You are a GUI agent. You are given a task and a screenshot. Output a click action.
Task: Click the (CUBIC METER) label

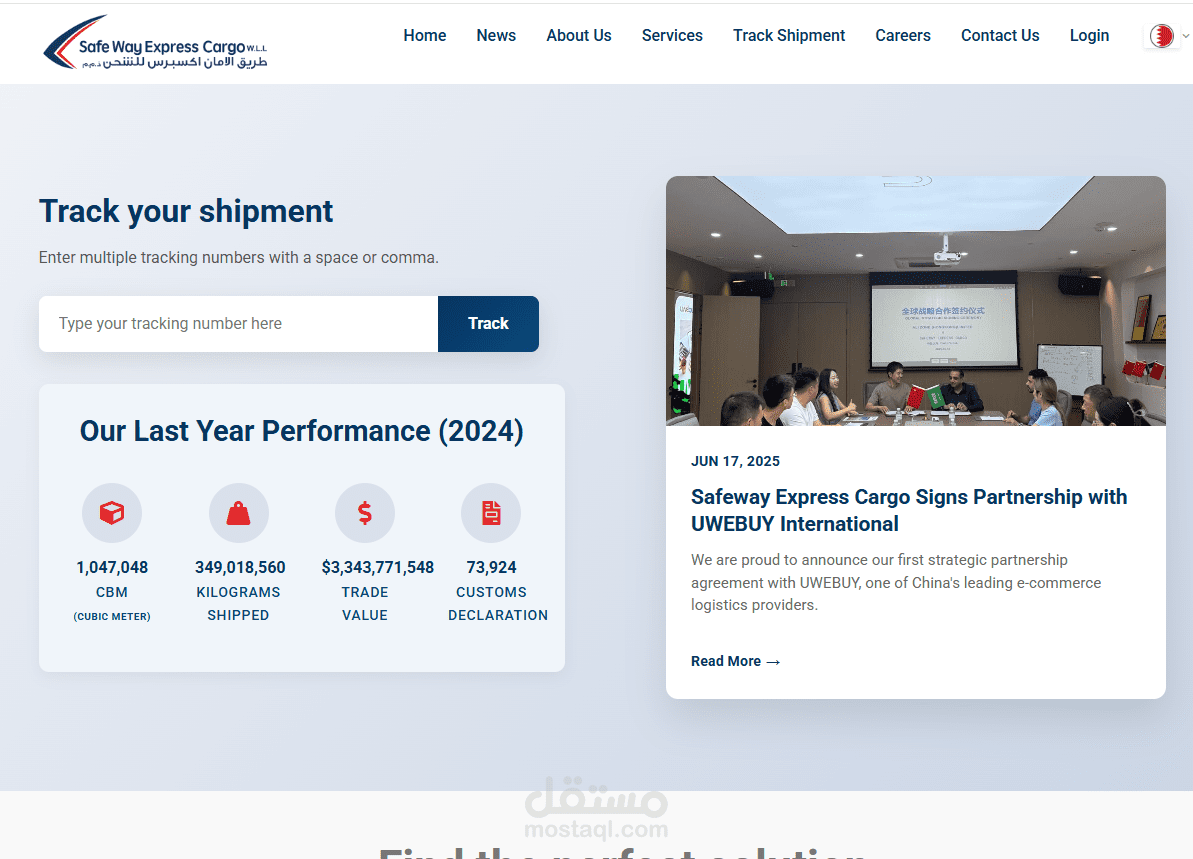112,616
